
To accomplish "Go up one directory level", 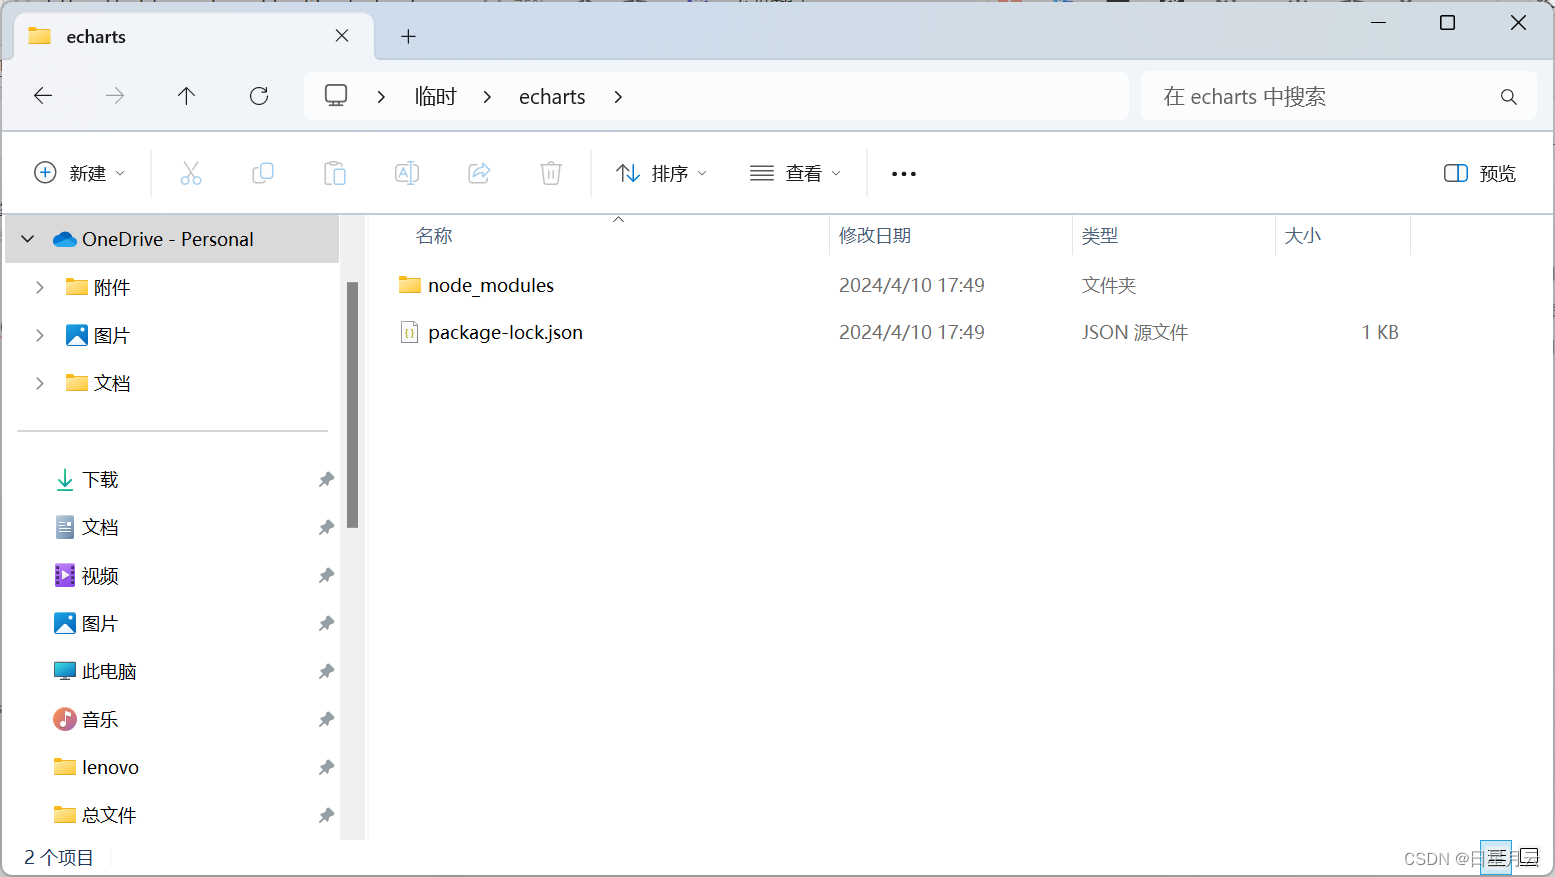I will 186,96.
